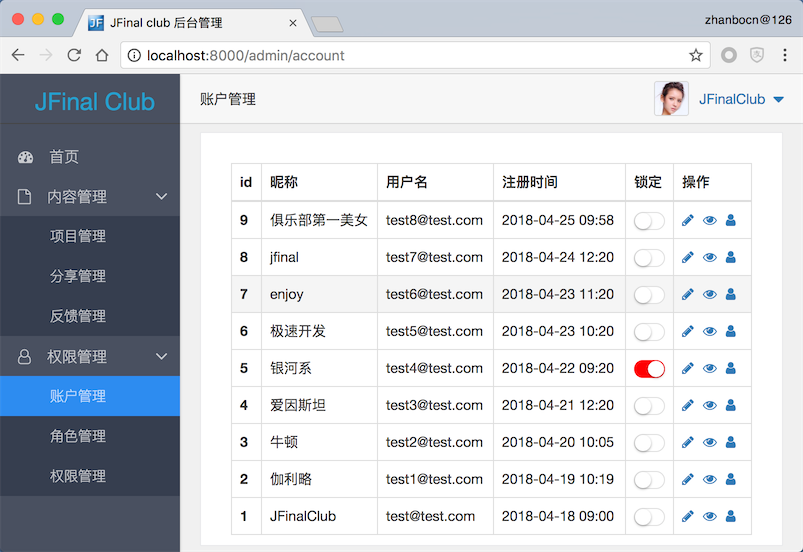Toggle lock switch for jfinal account
This screenshot has width=803, height=552.
tap(649, 258)
